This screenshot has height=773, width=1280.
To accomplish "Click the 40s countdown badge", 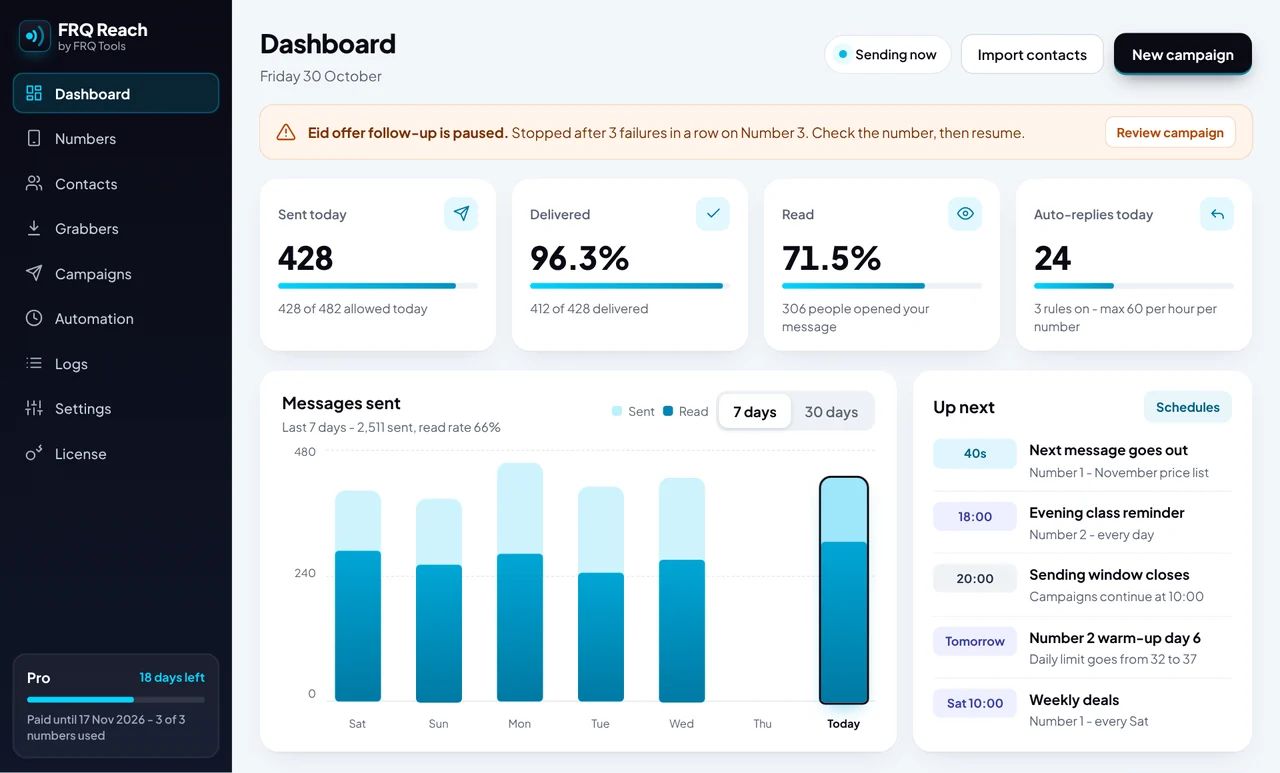I will (x=975, y=454).
